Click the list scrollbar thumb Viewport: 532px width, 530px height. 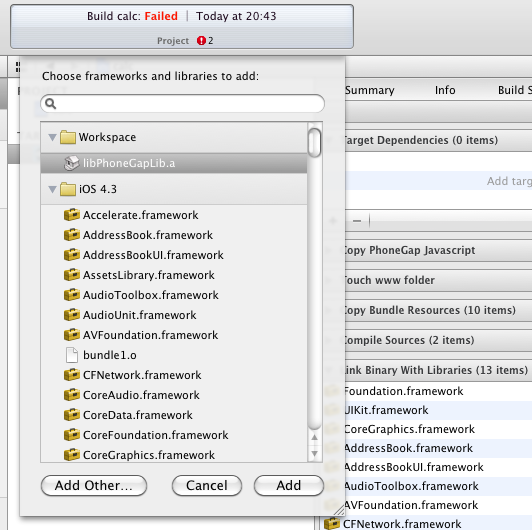click(315, 143)
